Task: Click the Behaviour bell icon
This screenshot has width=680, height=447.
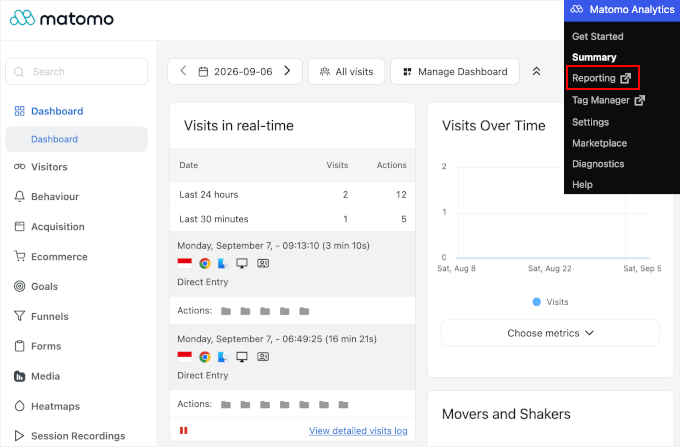Action: click(20, 196)
